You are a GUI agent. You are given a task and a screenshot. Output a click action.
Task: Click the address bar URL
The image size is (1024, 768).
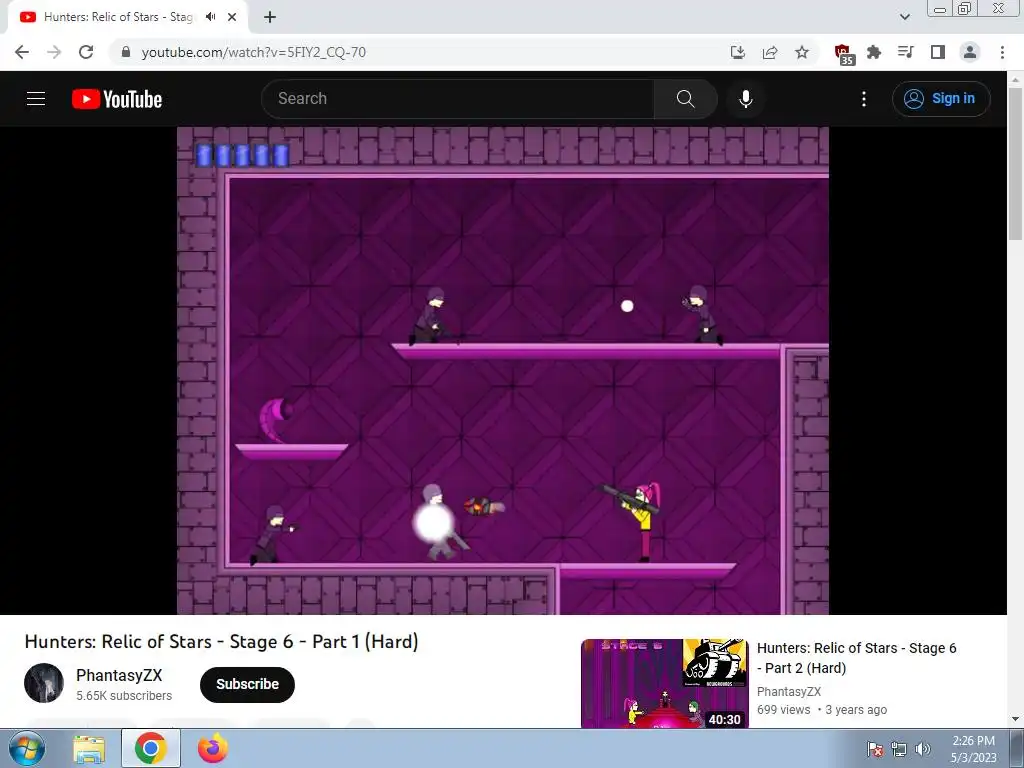coord(253,52)
